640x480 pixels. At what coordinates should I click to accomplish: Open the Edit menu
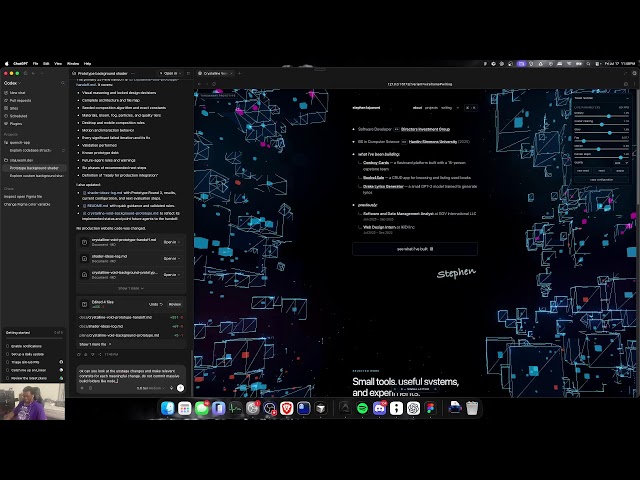[x=46, y=64]
